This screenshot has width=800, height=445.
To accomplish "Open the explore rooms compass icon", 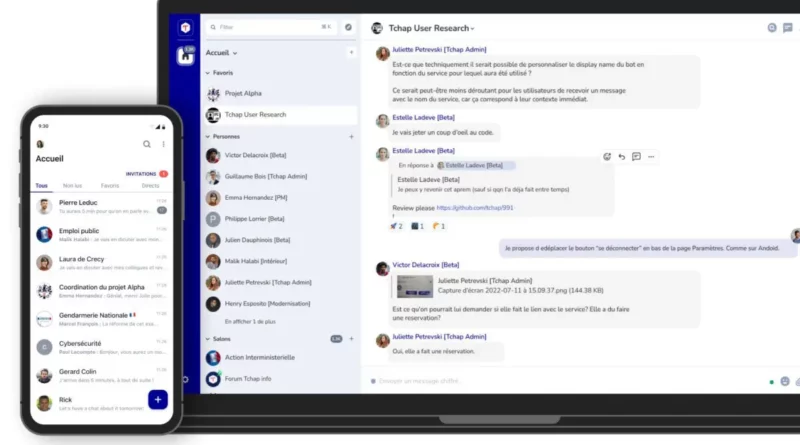I will tap(348, 27).
